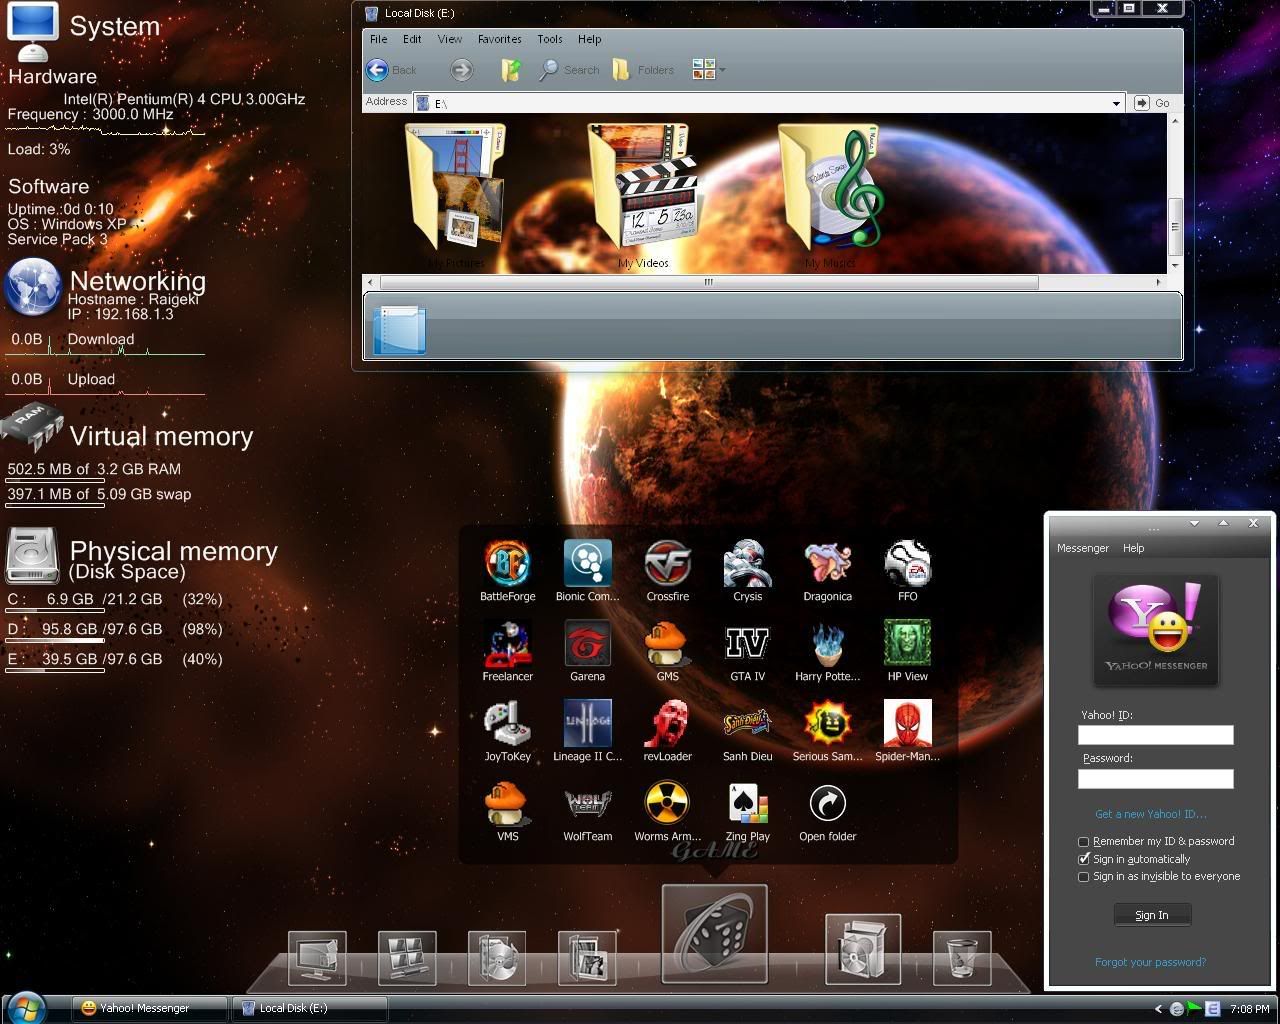
Task: Open Worms Armageddon from the stack
Action: click(667, 804)
